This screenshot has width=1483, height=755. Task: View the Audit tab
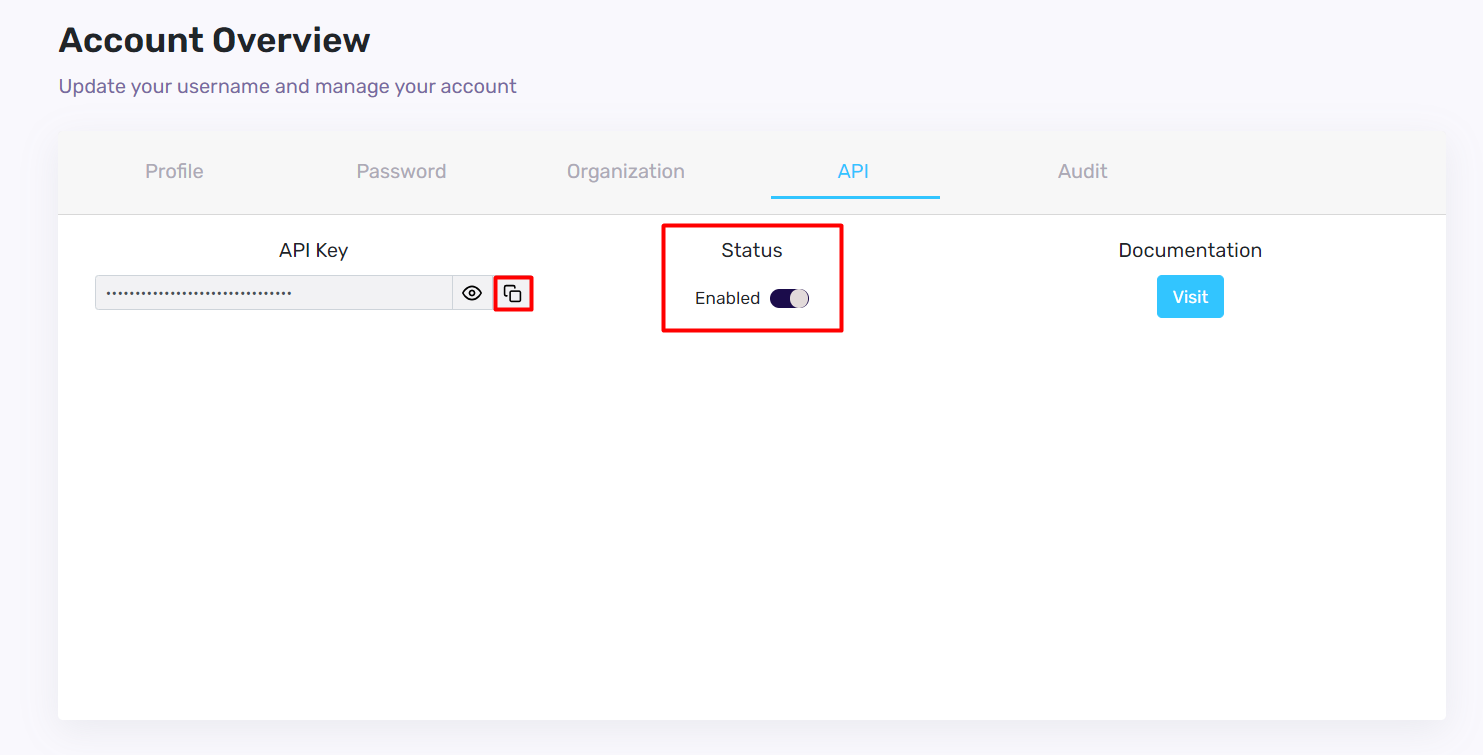pyautogui.click(x=1082, y=171)
